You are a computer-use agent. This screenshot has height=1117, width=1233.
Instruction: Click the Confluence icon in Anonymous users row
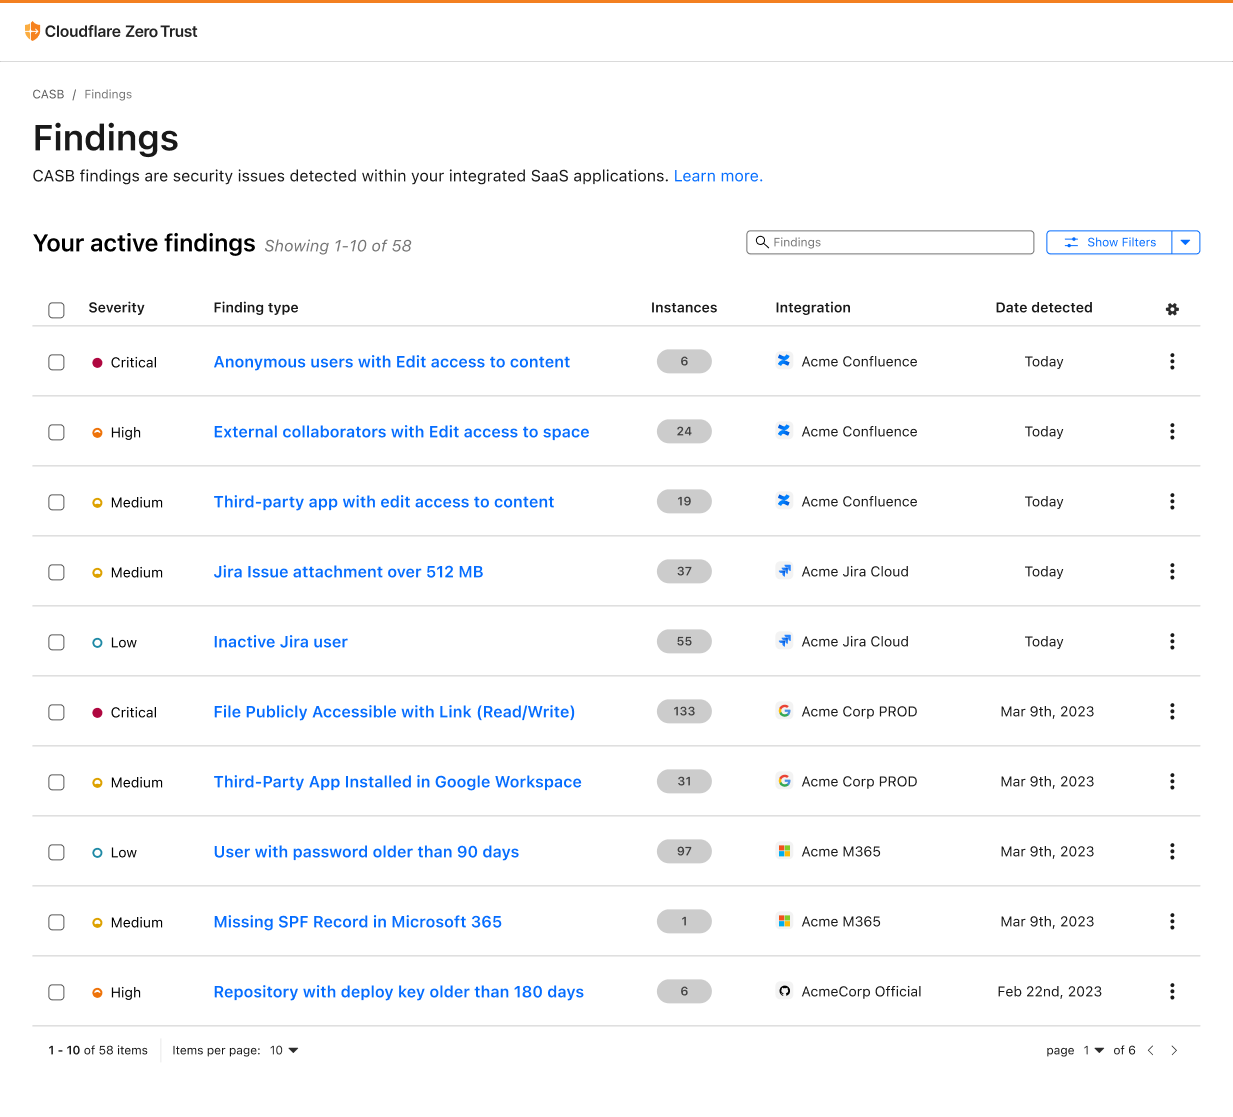[x=784, y=361]
